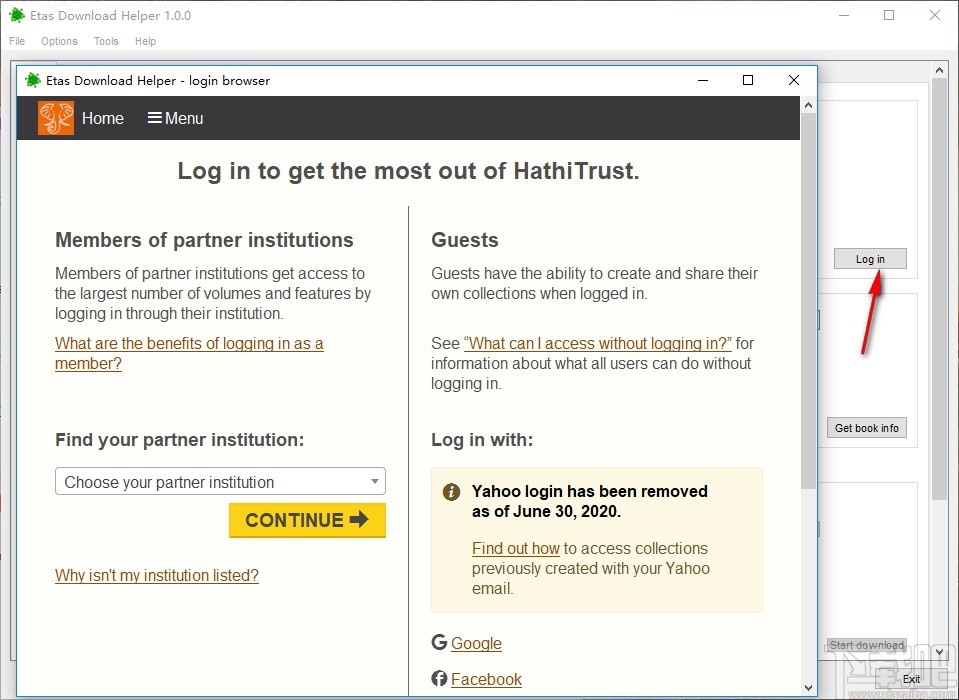Open the hamburger Menu in header
This screenshot has width=959, height=700.
(175, 118)
